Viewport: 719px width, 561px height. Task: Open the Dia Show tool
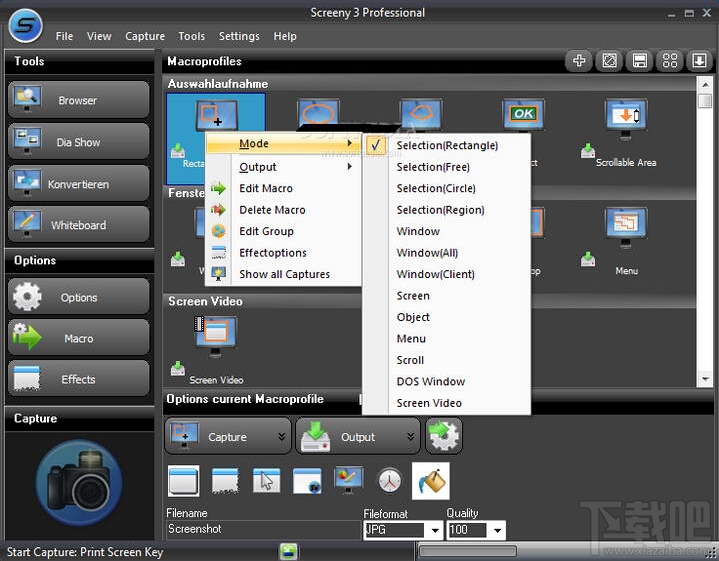(x=79, y=141)
